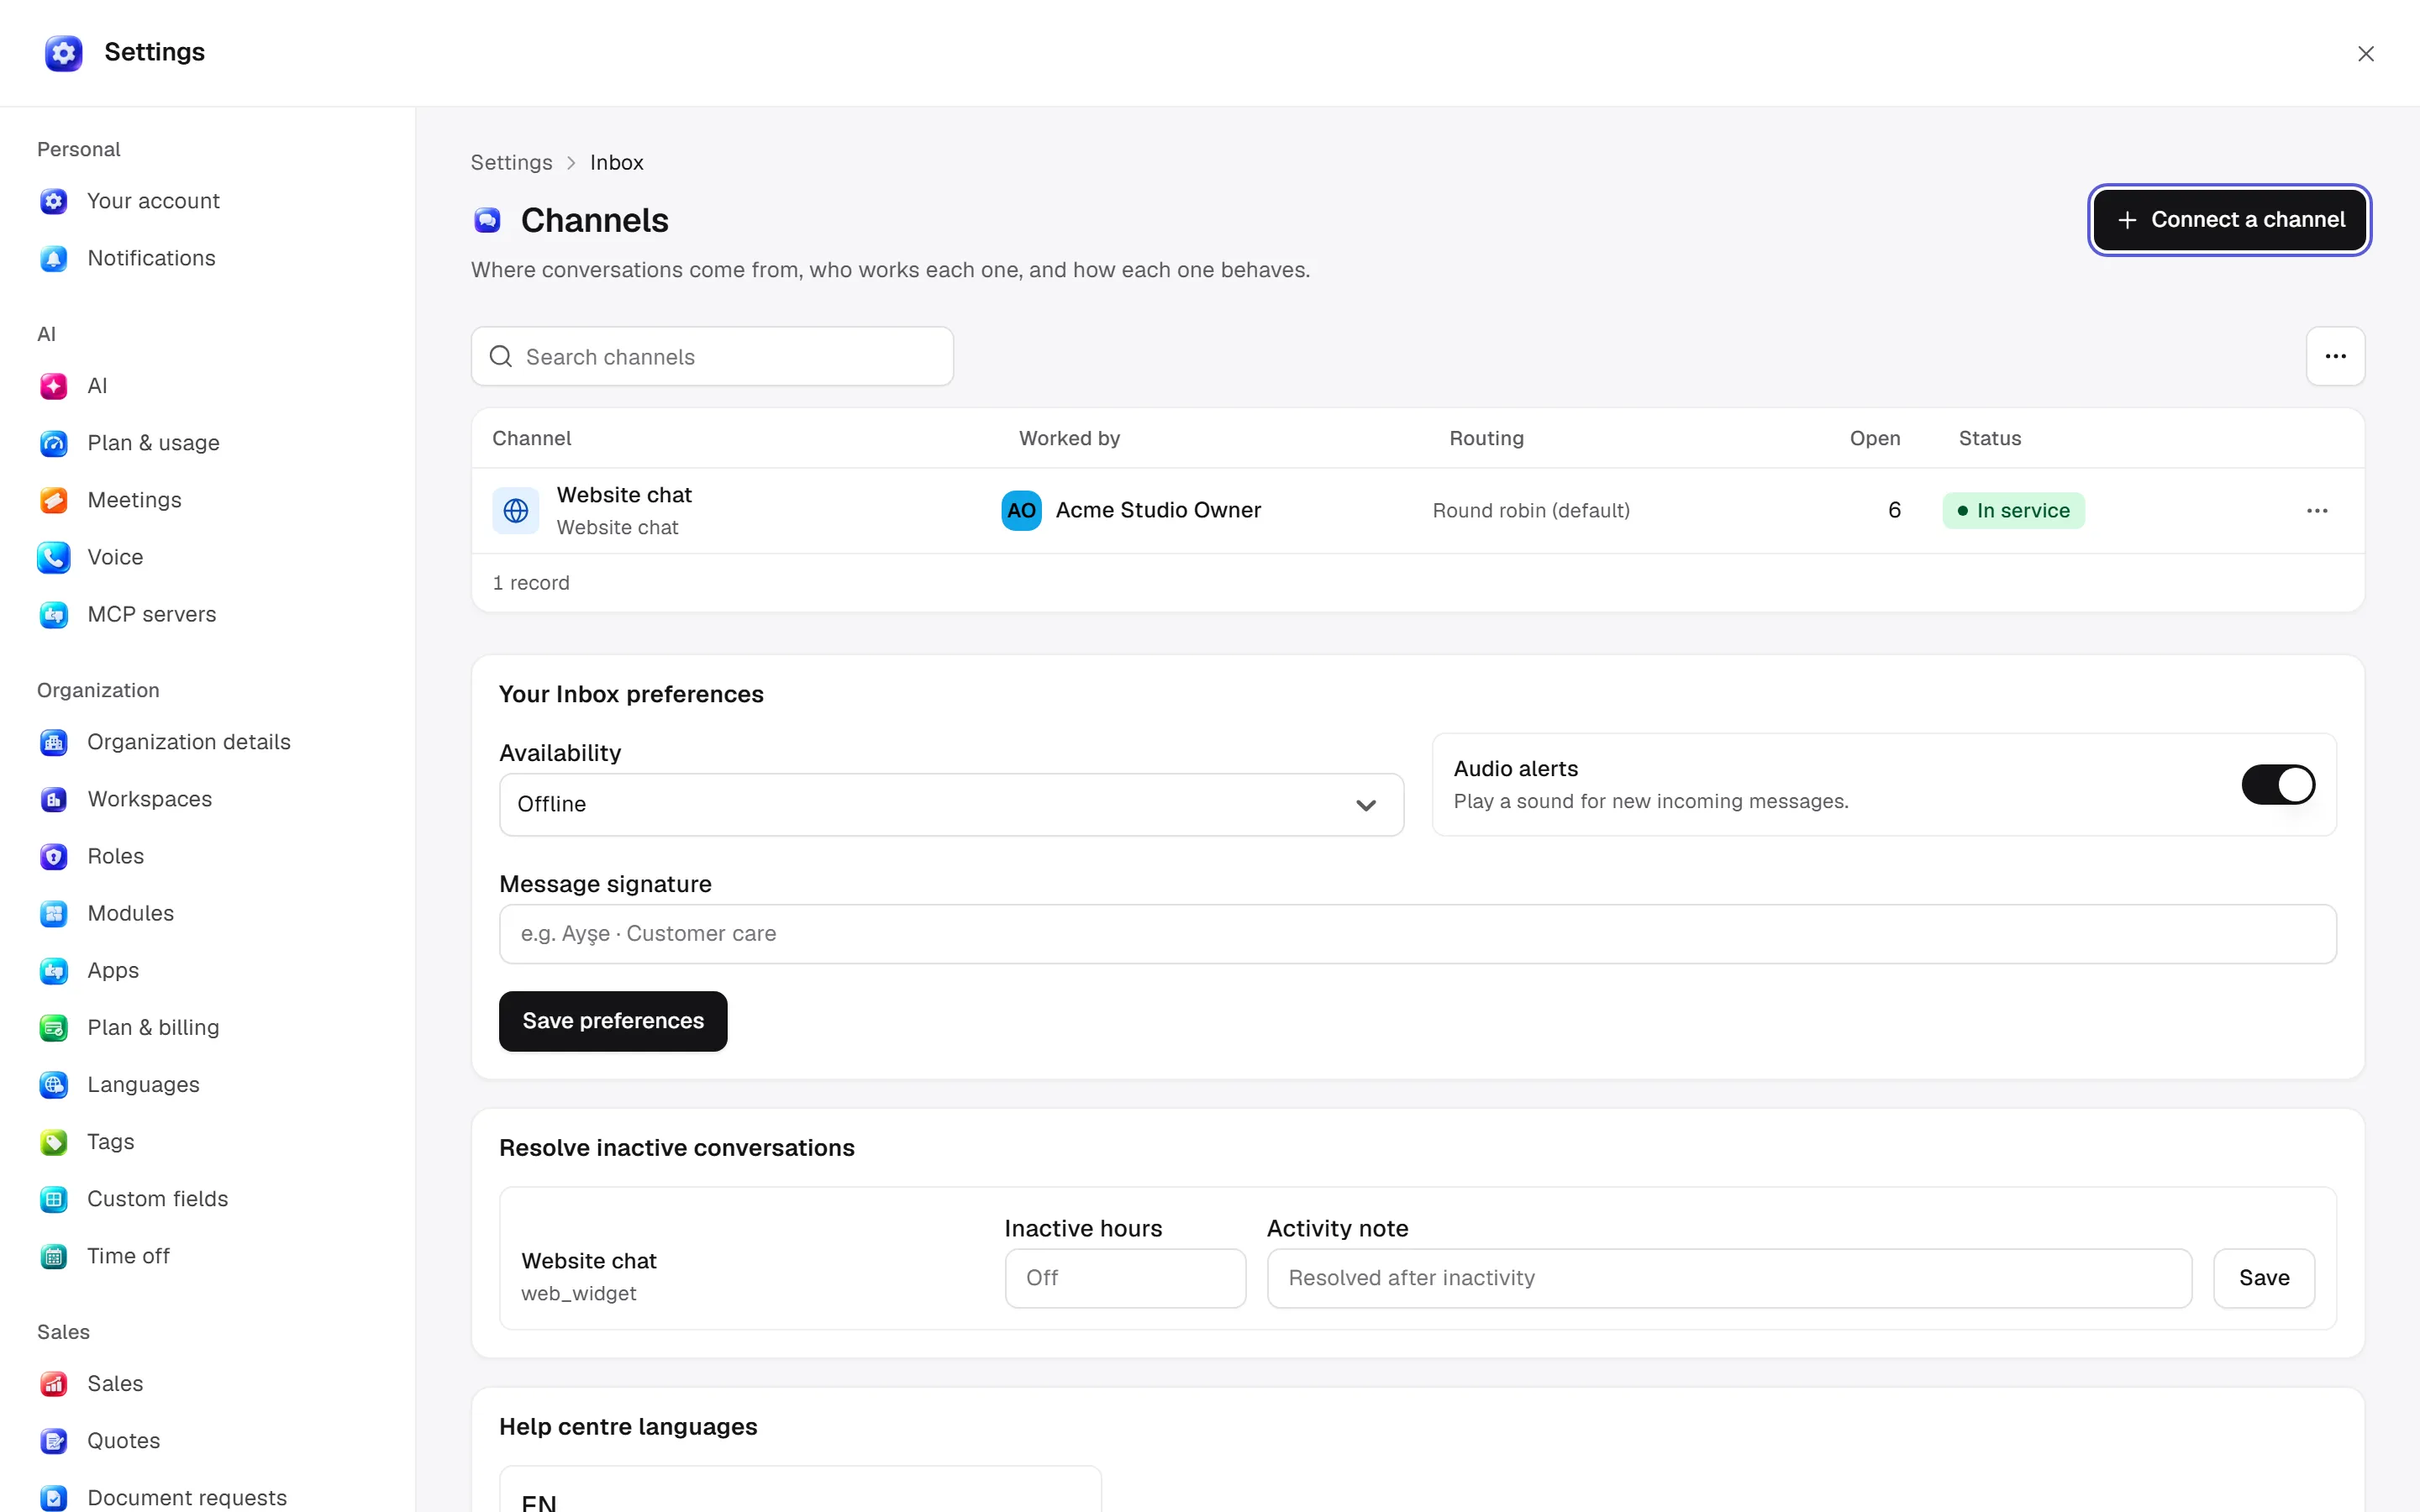This screenshot has width=2420, height=1512.
Task: Open the Plan & billing card icon
Action: [53, 1027]
